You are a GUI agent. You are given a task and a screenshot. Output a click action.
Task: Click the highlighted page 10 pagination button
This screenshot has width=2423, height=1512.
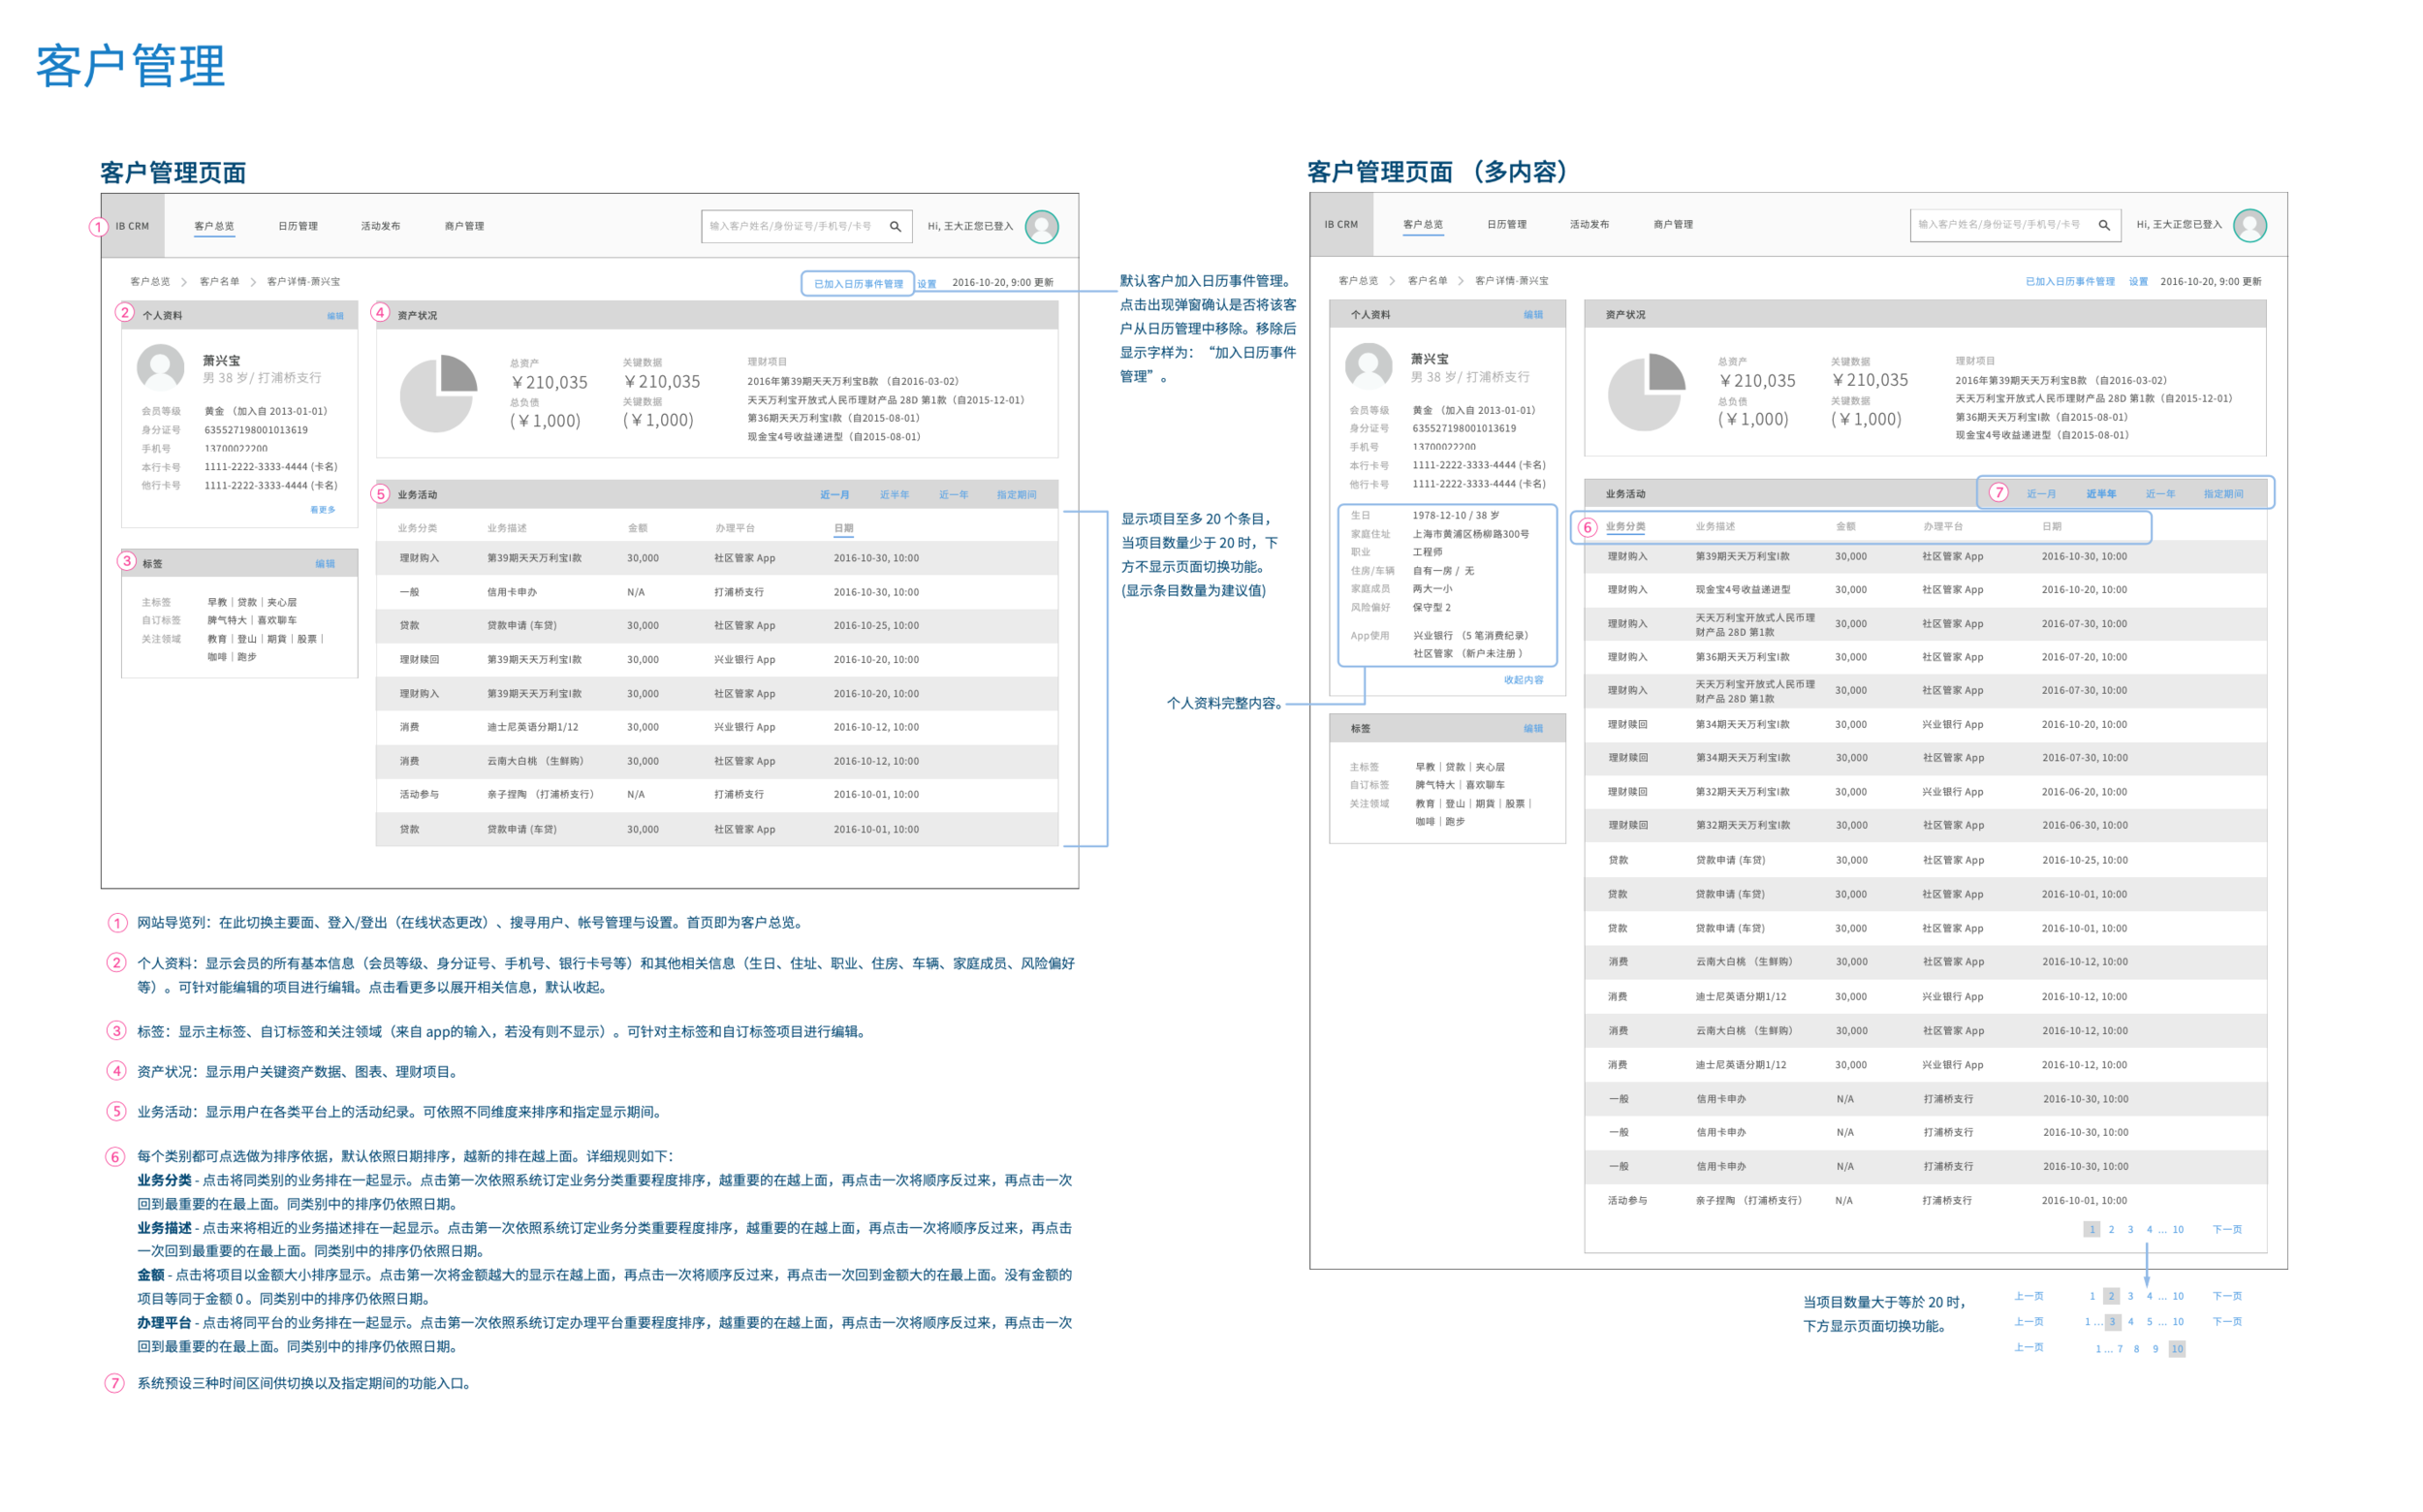pyautogui.click(x=2177, y=1349)
